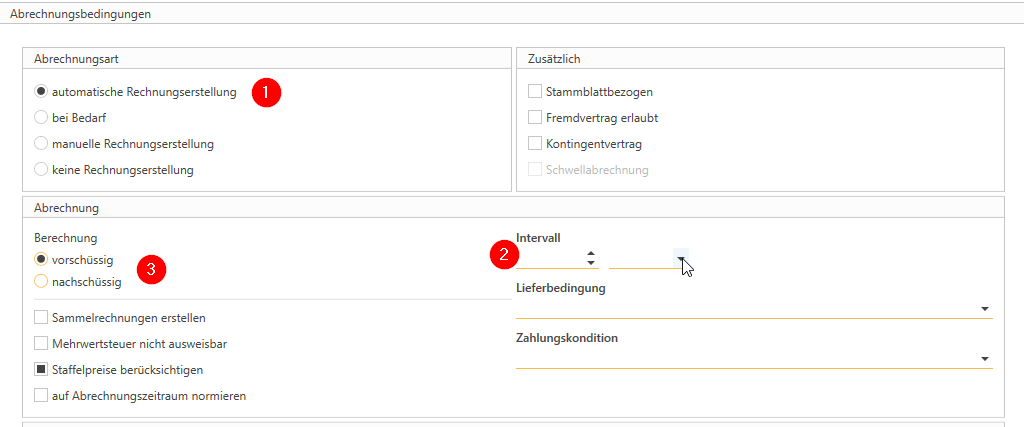
Task: Check auf Abrechnungszeitraum normieren
Action: [x=42, y=396]
